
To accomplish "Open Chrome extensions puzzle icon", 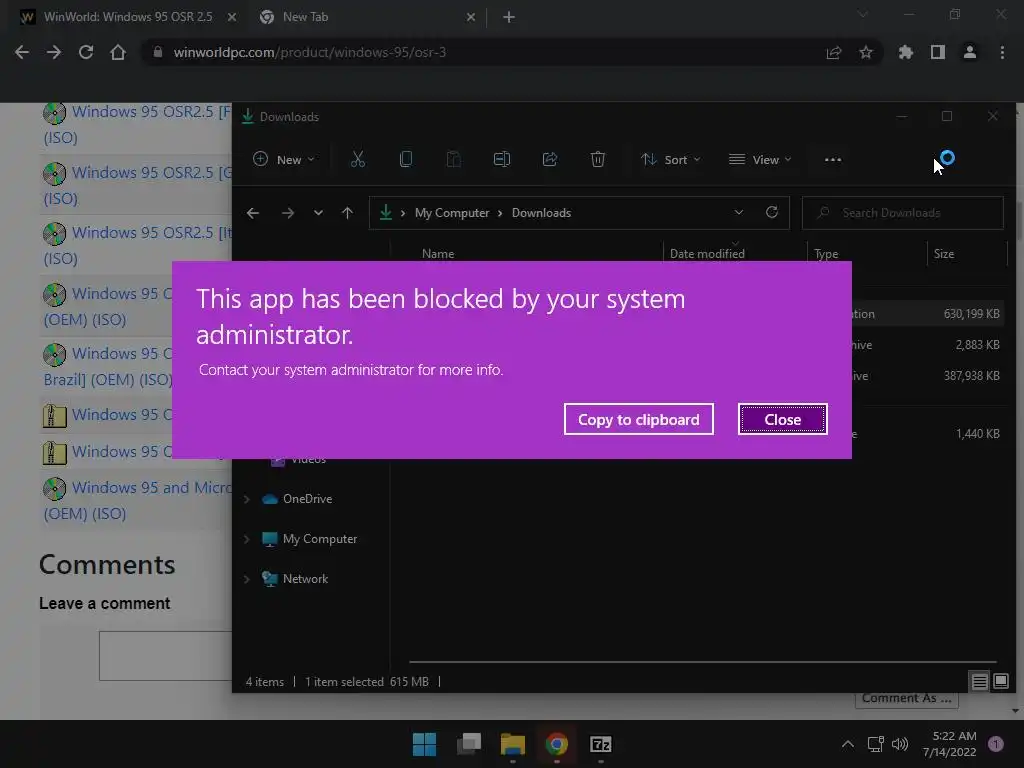I will coord(906,52).
